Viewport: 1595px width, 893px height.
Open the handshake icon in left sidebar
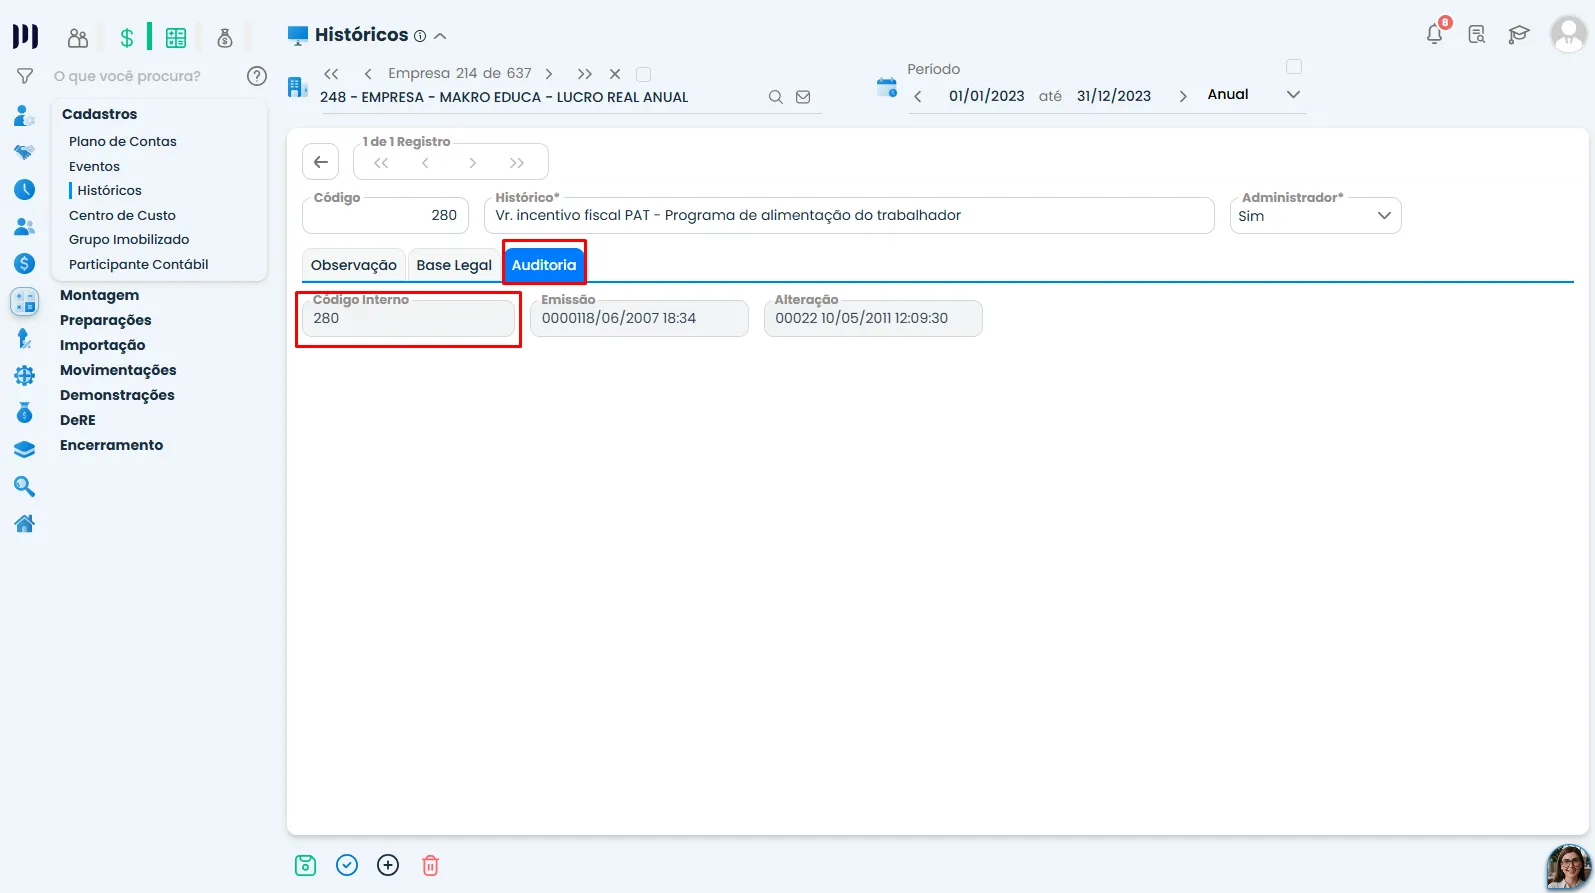pos(25,152)
